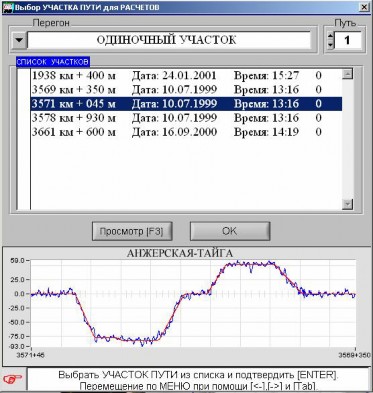This screenshot has width=373, height=393.
Task: Click the 3571+46 axis label
Action: tap(30, 355)
